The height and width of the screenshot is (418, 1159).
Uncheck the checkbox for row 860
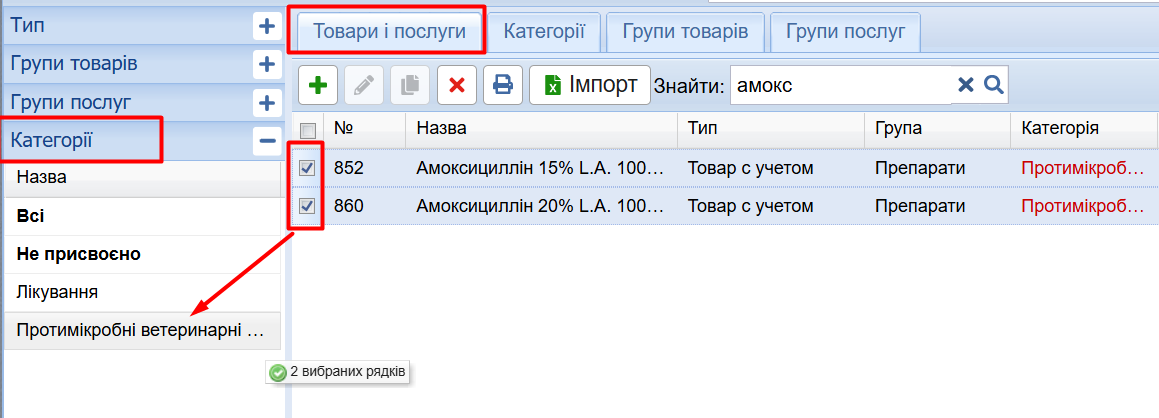308,206
